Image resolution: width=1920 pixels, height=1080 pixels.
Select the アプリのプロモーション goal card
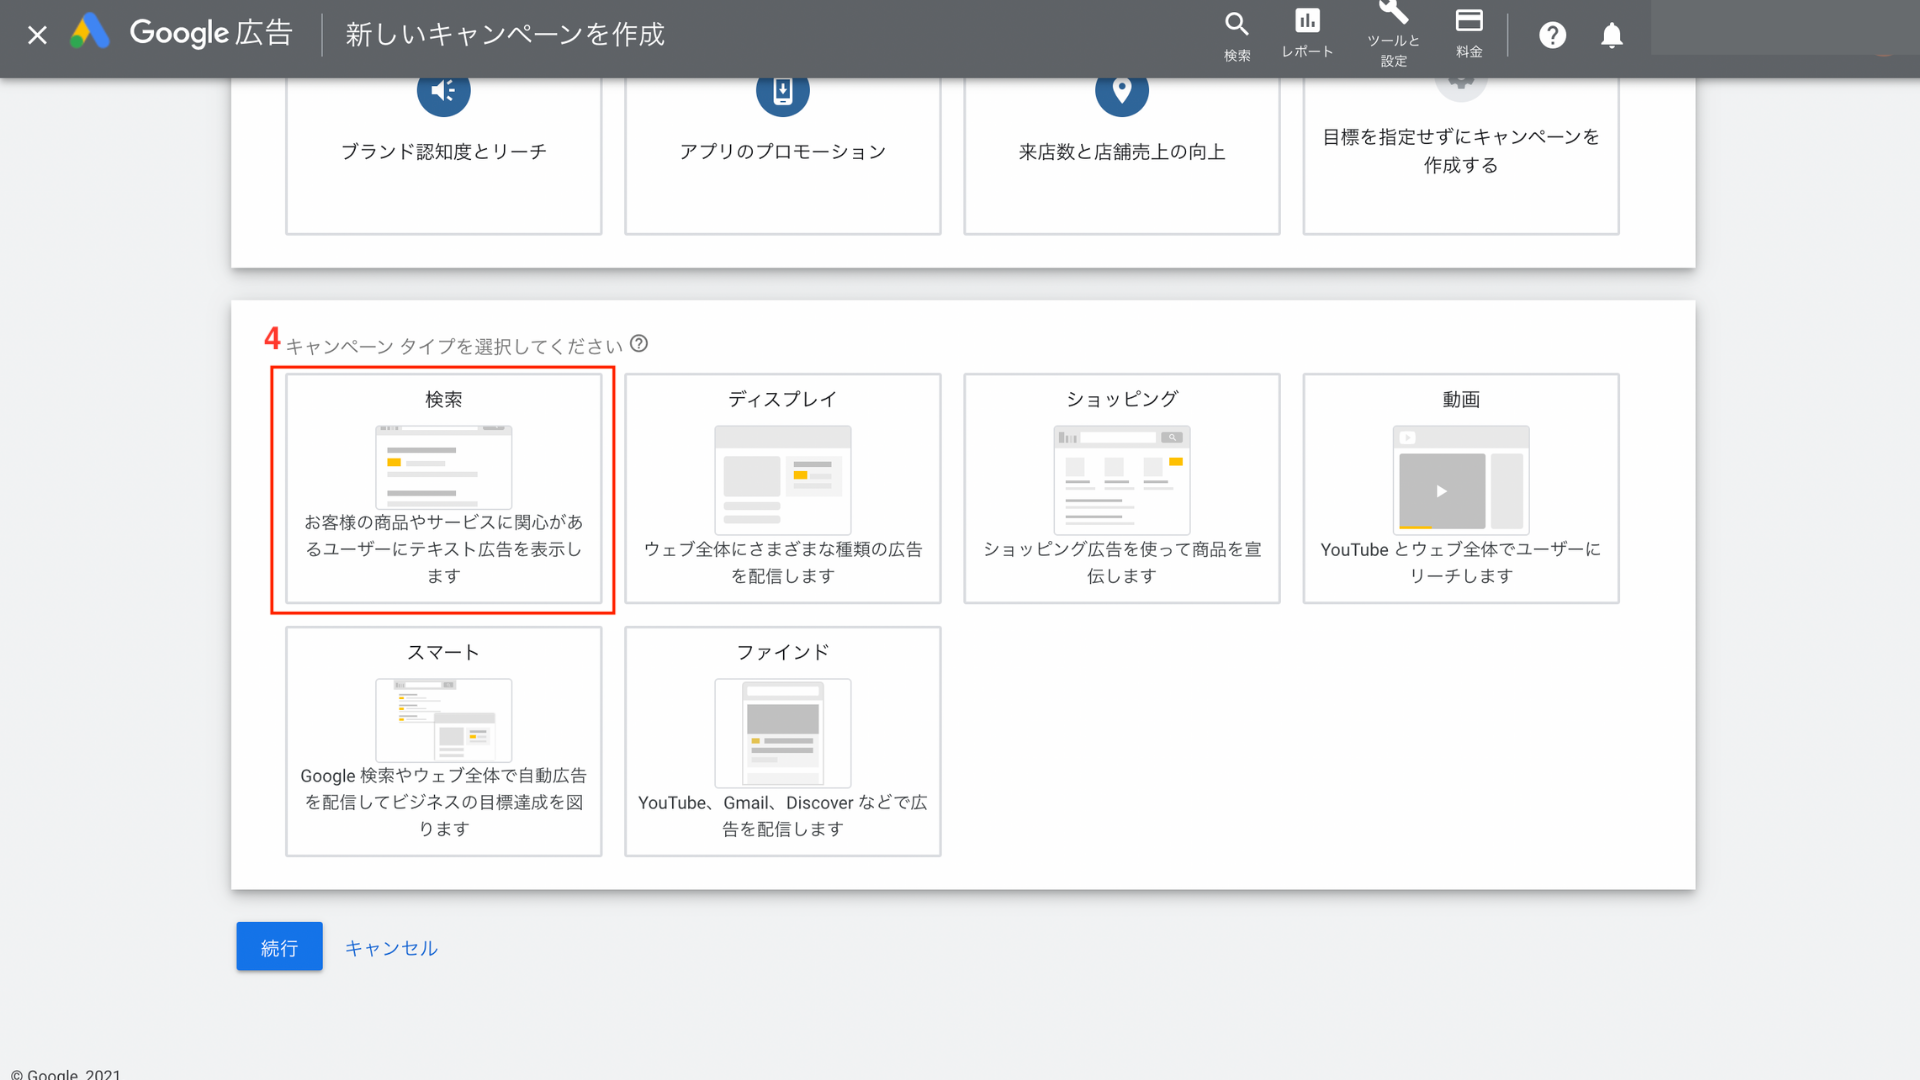[783, 155]
